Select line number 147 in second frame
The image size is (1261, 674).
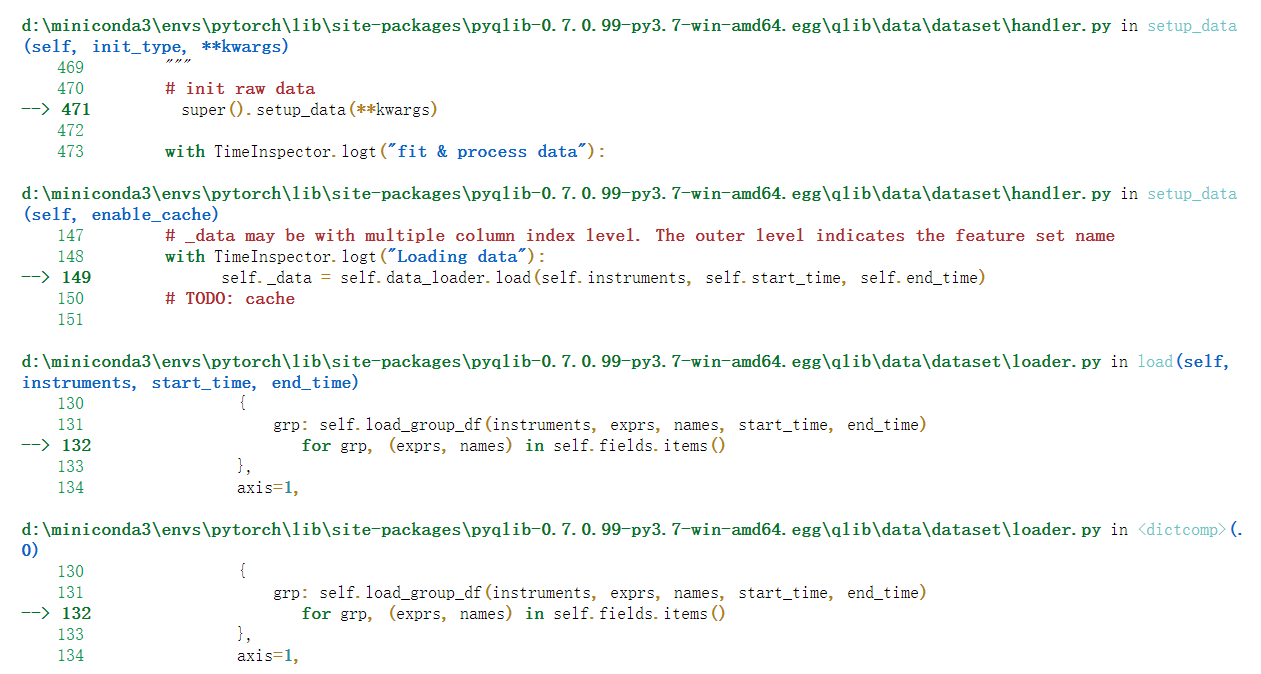point(76,235)
